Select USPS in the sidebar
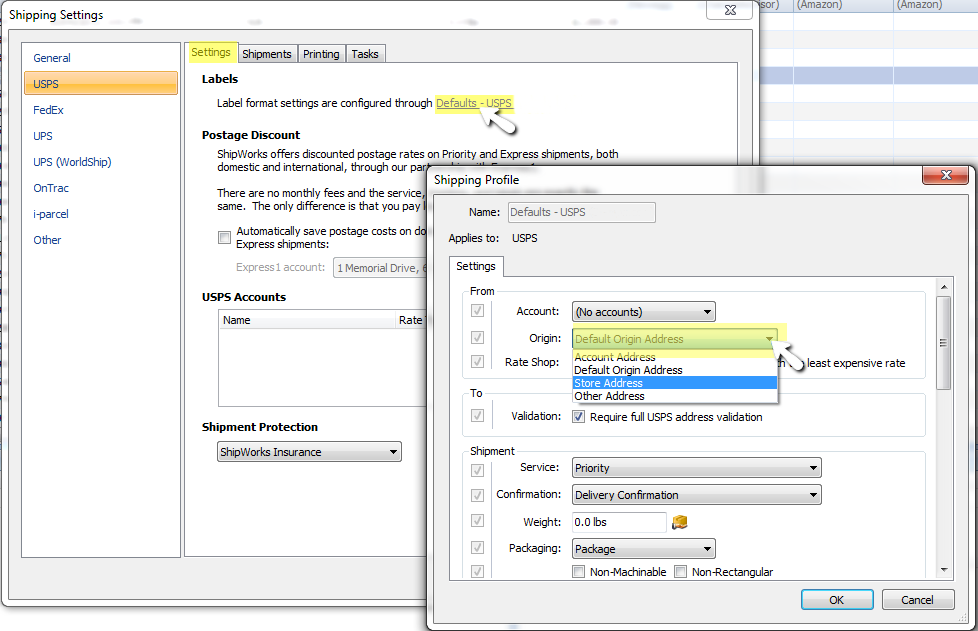Viewport: 978px width, 631px height. 101,84
